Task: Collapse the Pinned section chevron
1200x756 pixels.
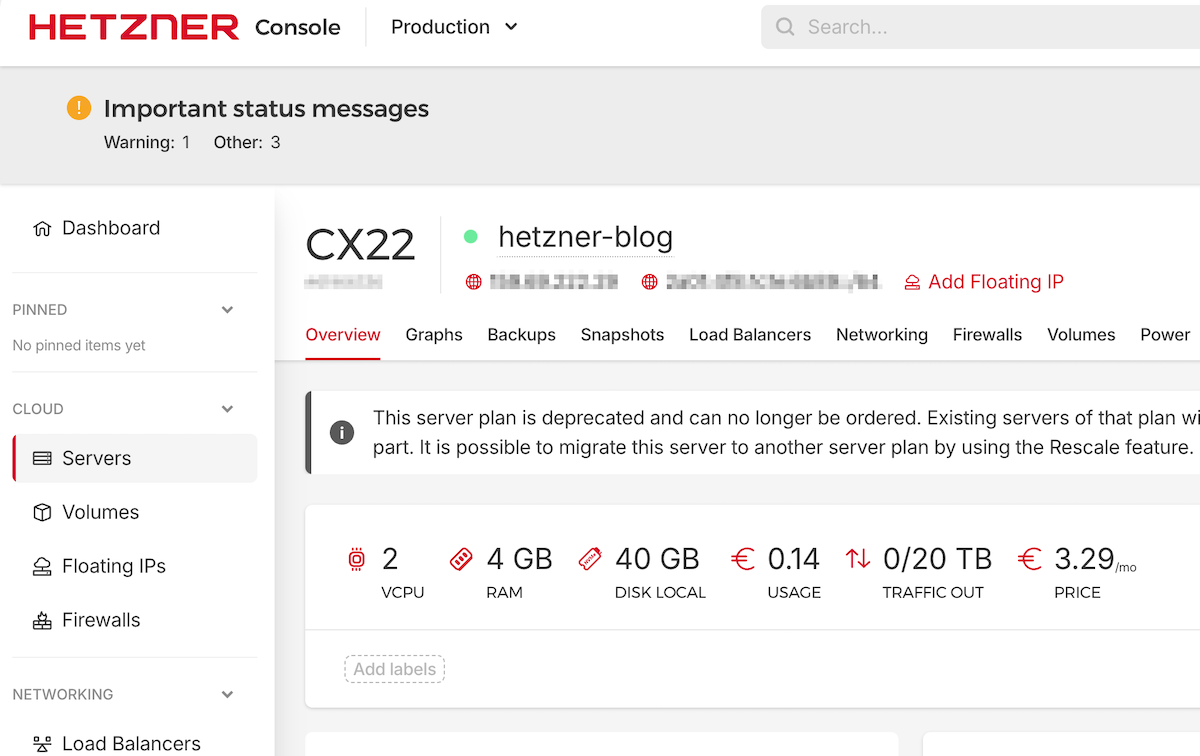Action: (x=227, y=310)
